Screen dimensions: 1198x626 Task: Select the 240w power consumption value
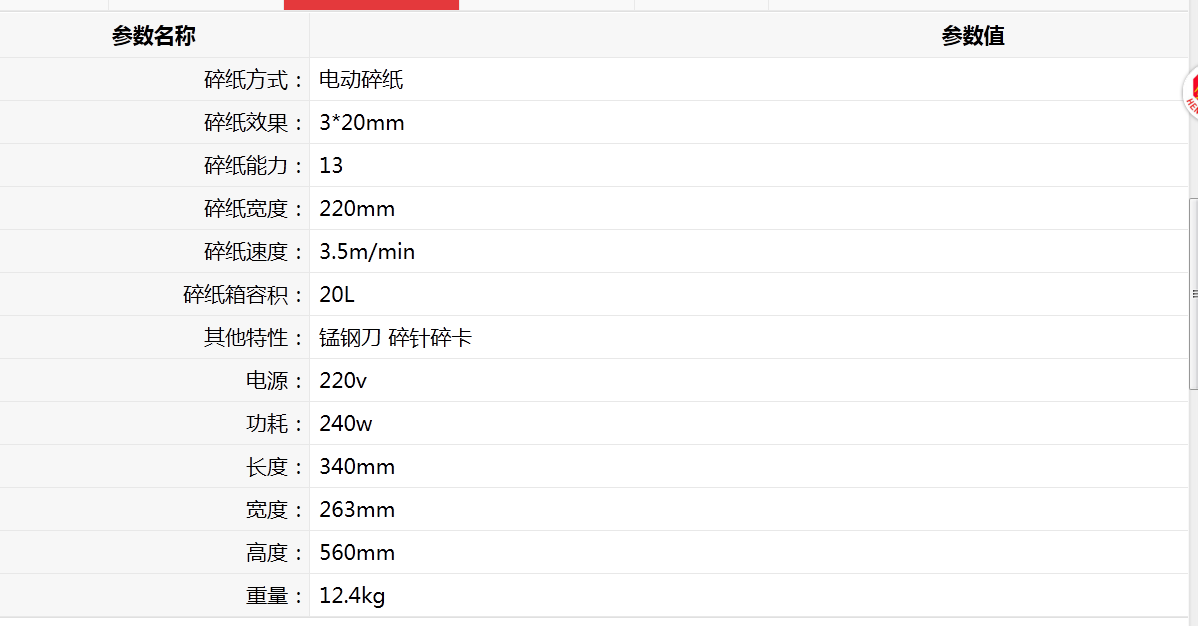point(345,423)
